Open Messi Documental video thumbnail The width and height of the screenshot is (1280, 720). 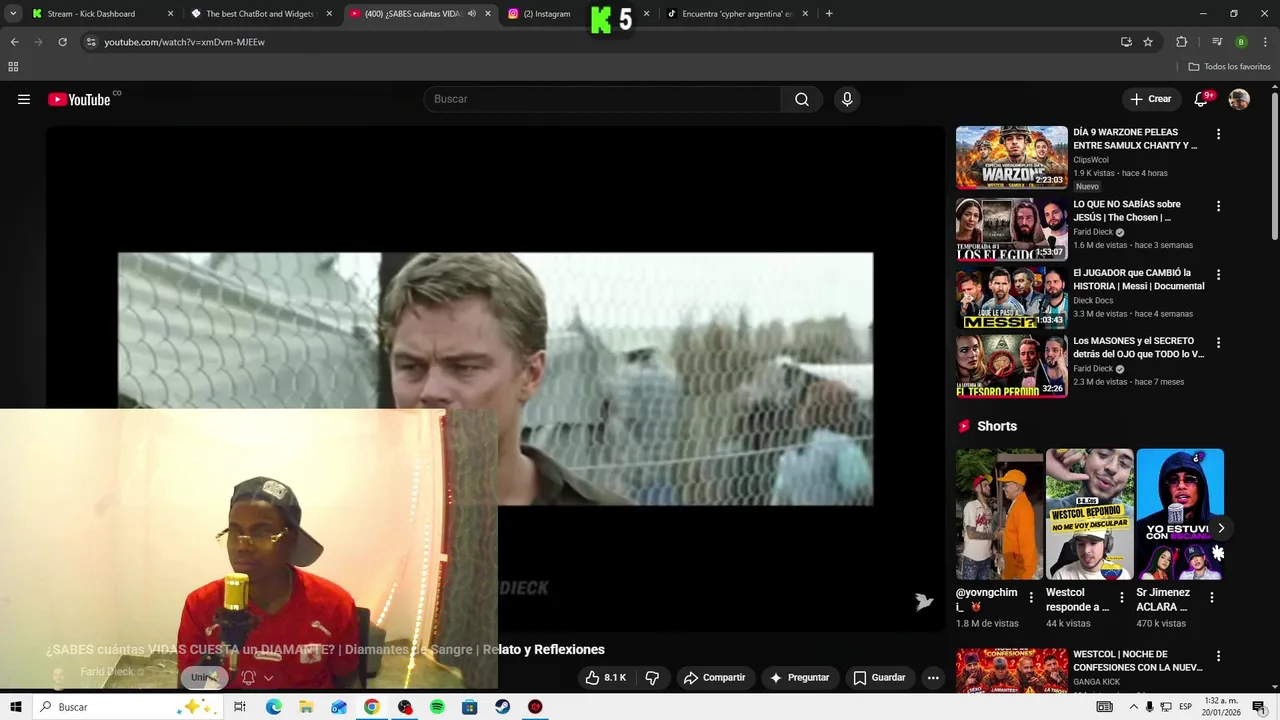tap(1012, 297)
